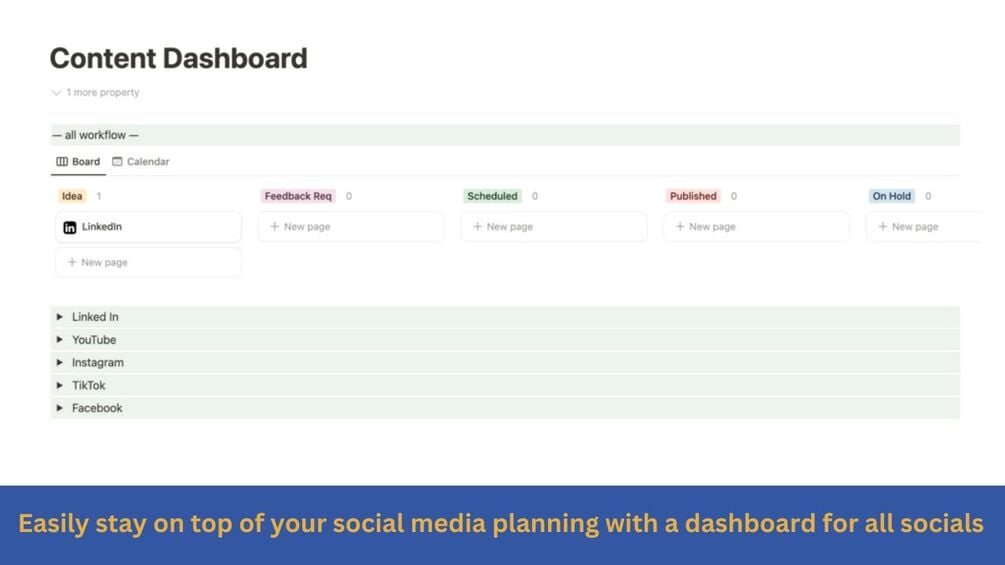The width and height of the screenshot is (1005, 565).
Task: Switch to the Calendar tab
Action: tap(141, 162)
